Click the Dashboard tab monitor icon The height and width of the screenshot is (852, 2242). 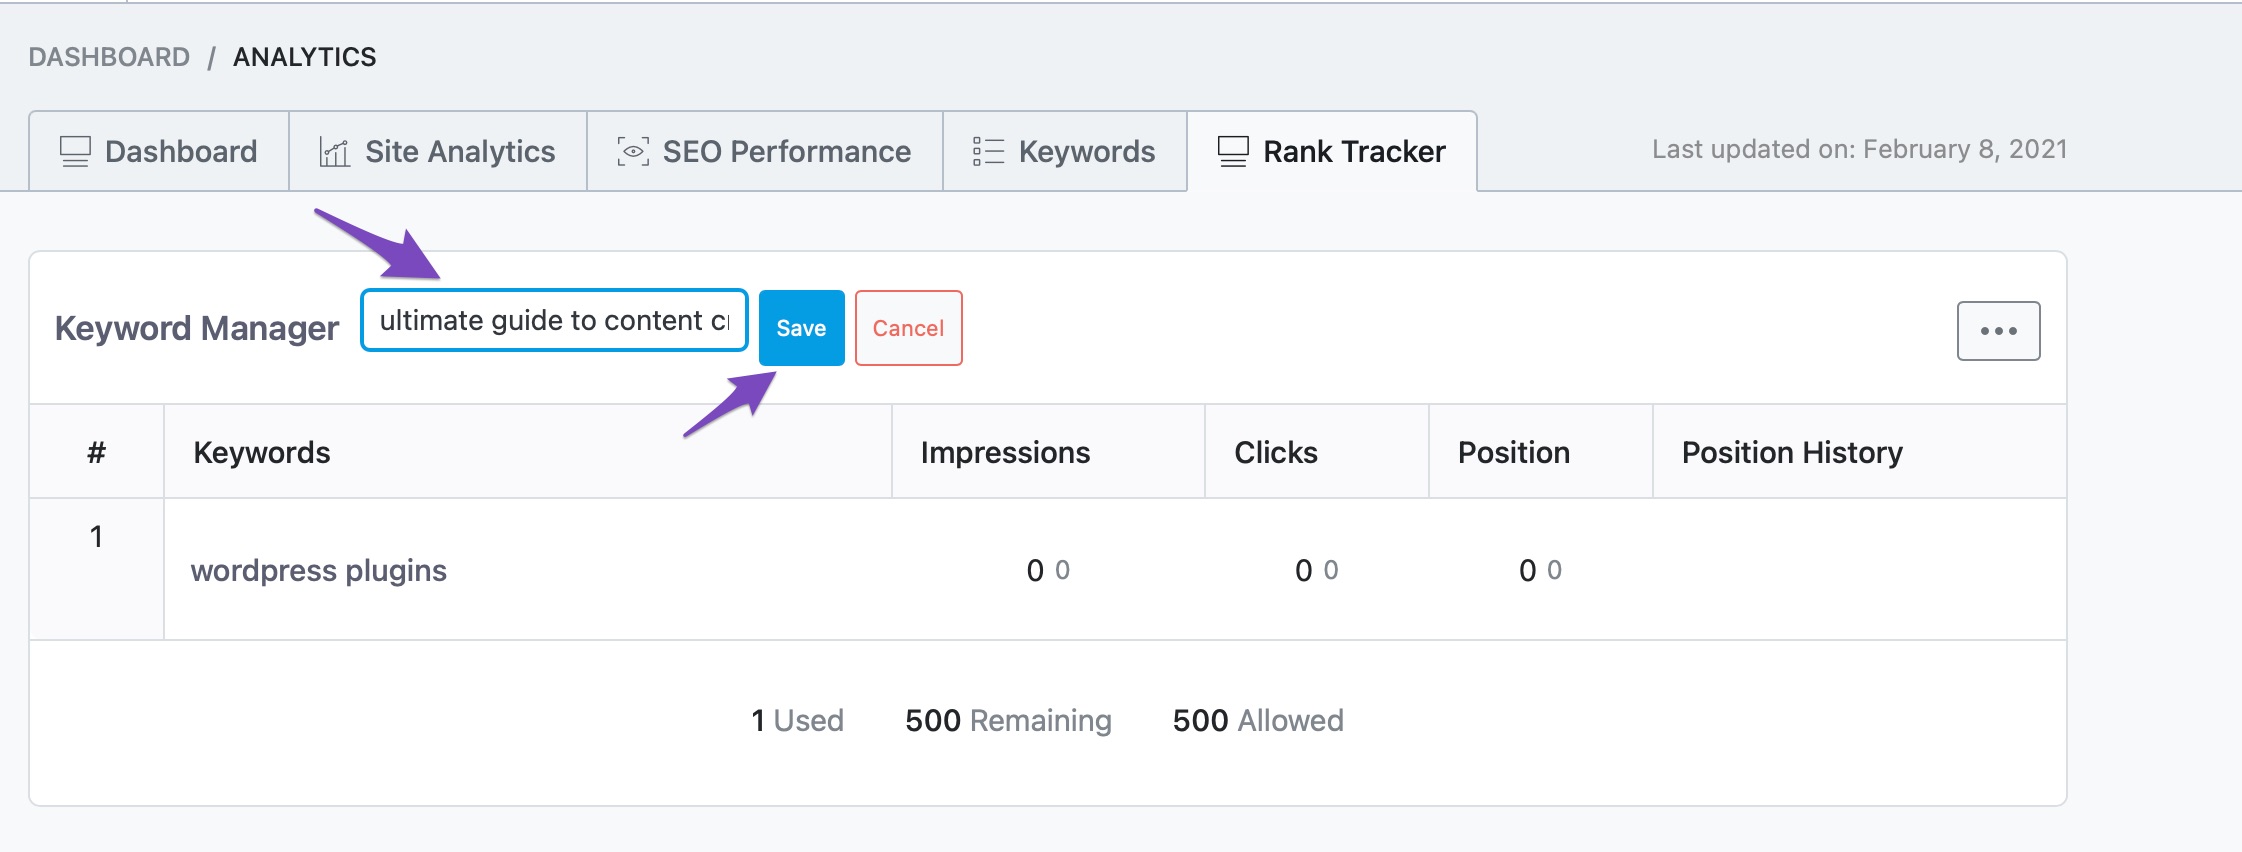[x=75, y=152]
